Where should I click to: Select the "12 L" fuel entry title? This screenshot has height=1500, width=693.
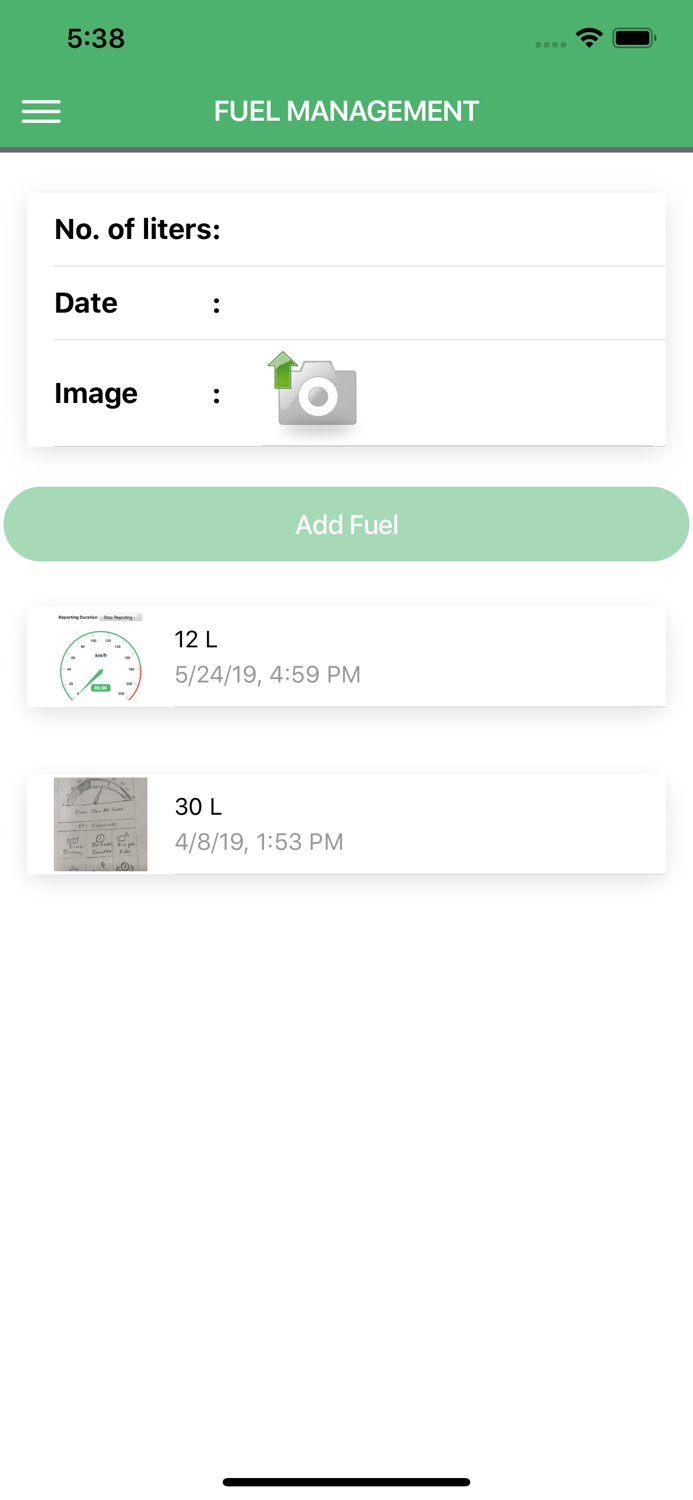click(x=196, y=639)
